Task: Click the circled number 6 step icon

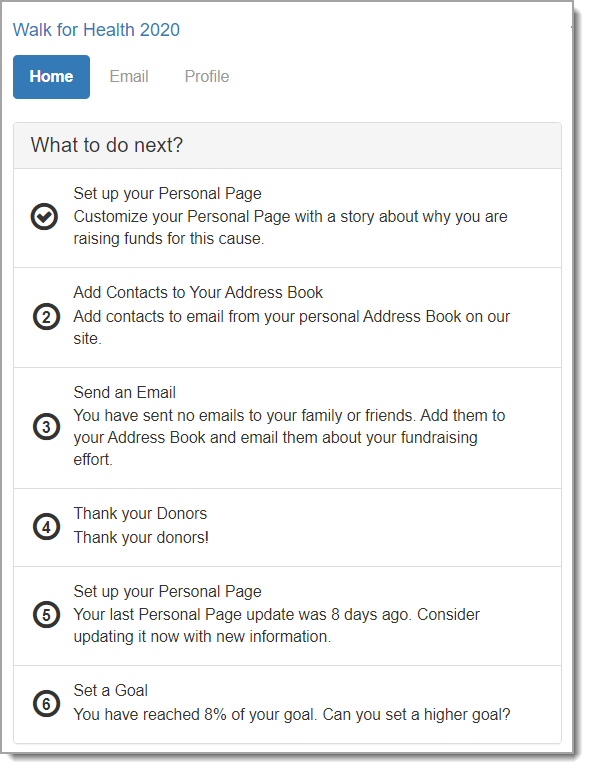Action: [46, 704]
